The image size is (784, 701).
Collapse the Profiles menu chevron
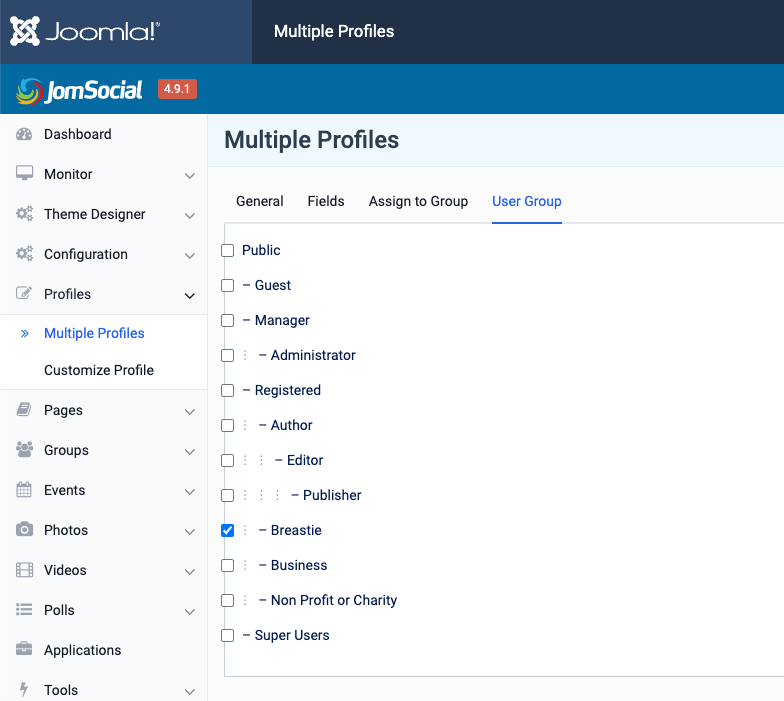190,295
